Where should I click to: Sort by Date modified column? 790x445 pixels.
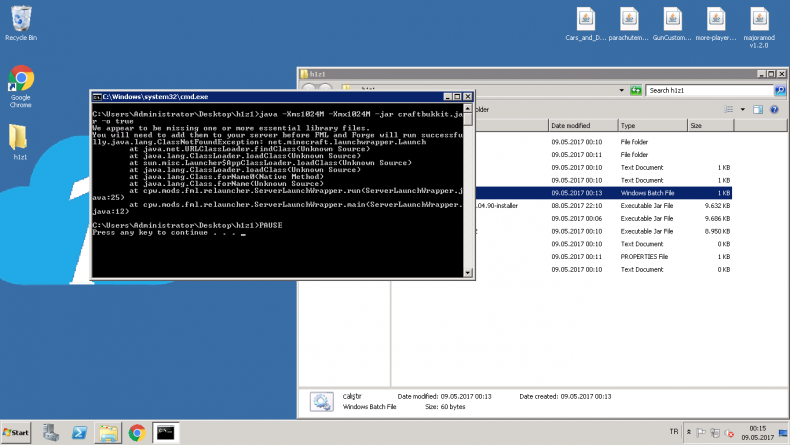click(x=583, y=125)
